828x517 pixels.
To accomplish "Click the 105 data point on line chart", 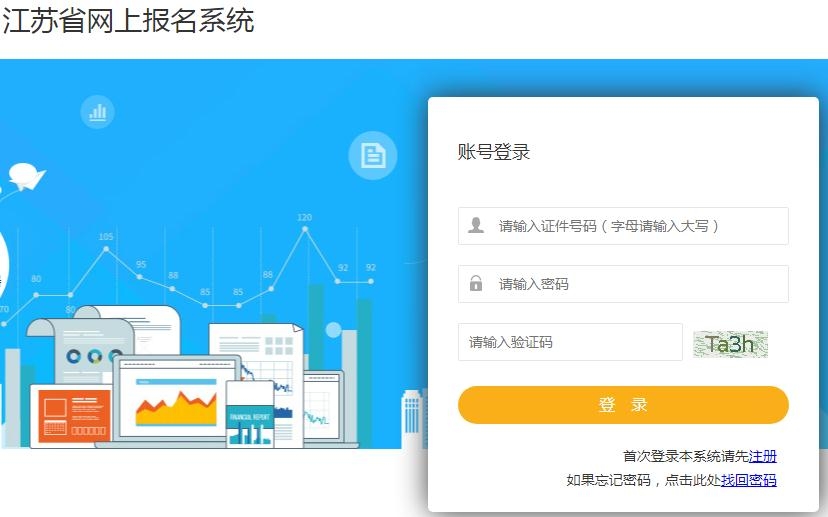I will [106, 249].
